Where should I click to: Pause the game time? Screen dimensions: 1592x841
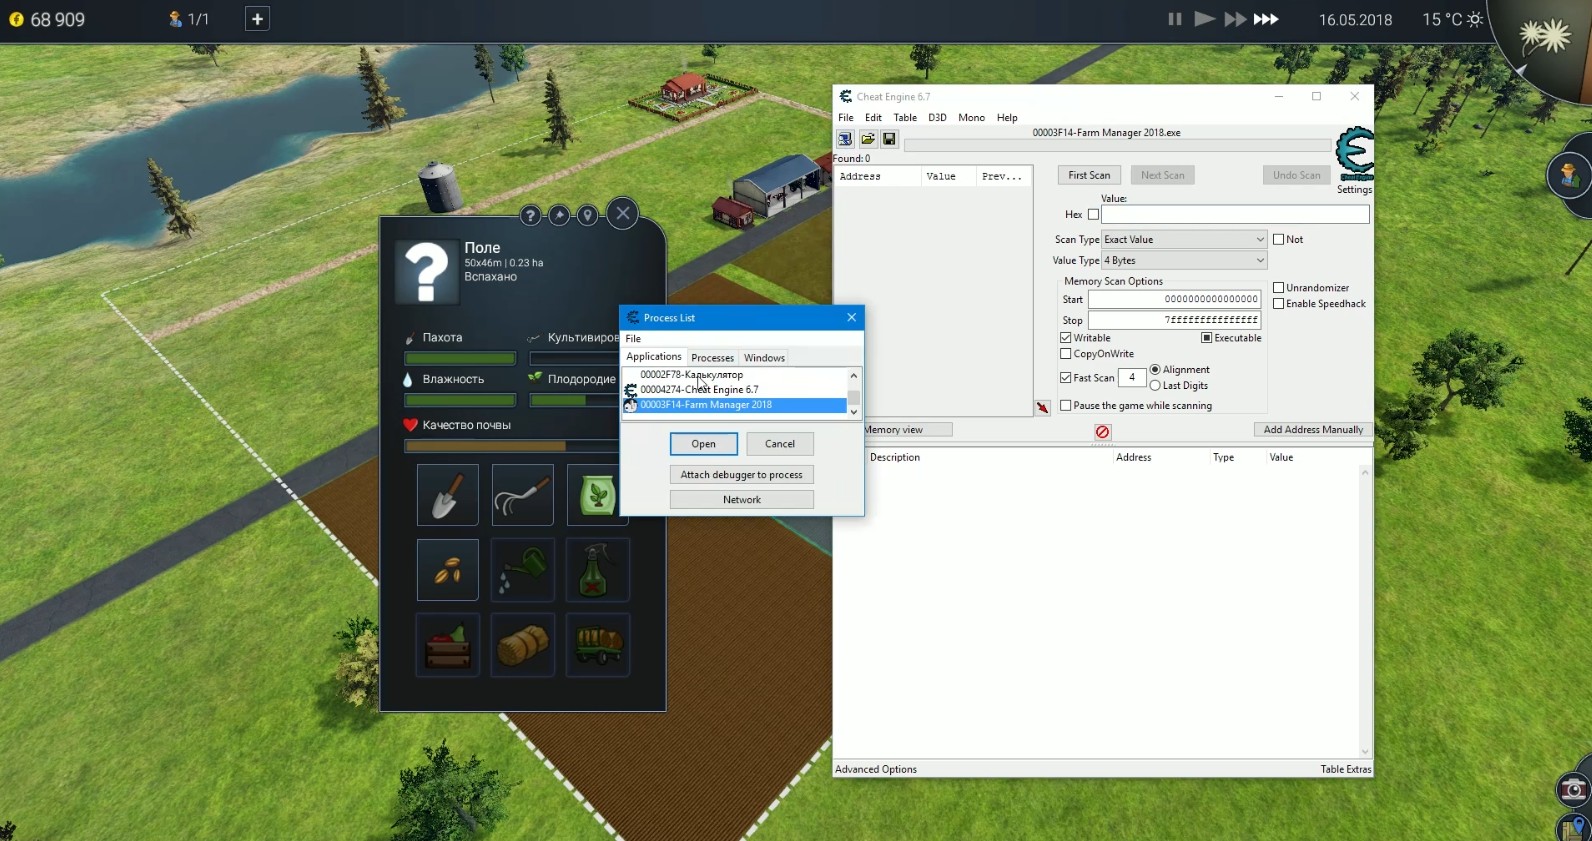pos(1175,19)
